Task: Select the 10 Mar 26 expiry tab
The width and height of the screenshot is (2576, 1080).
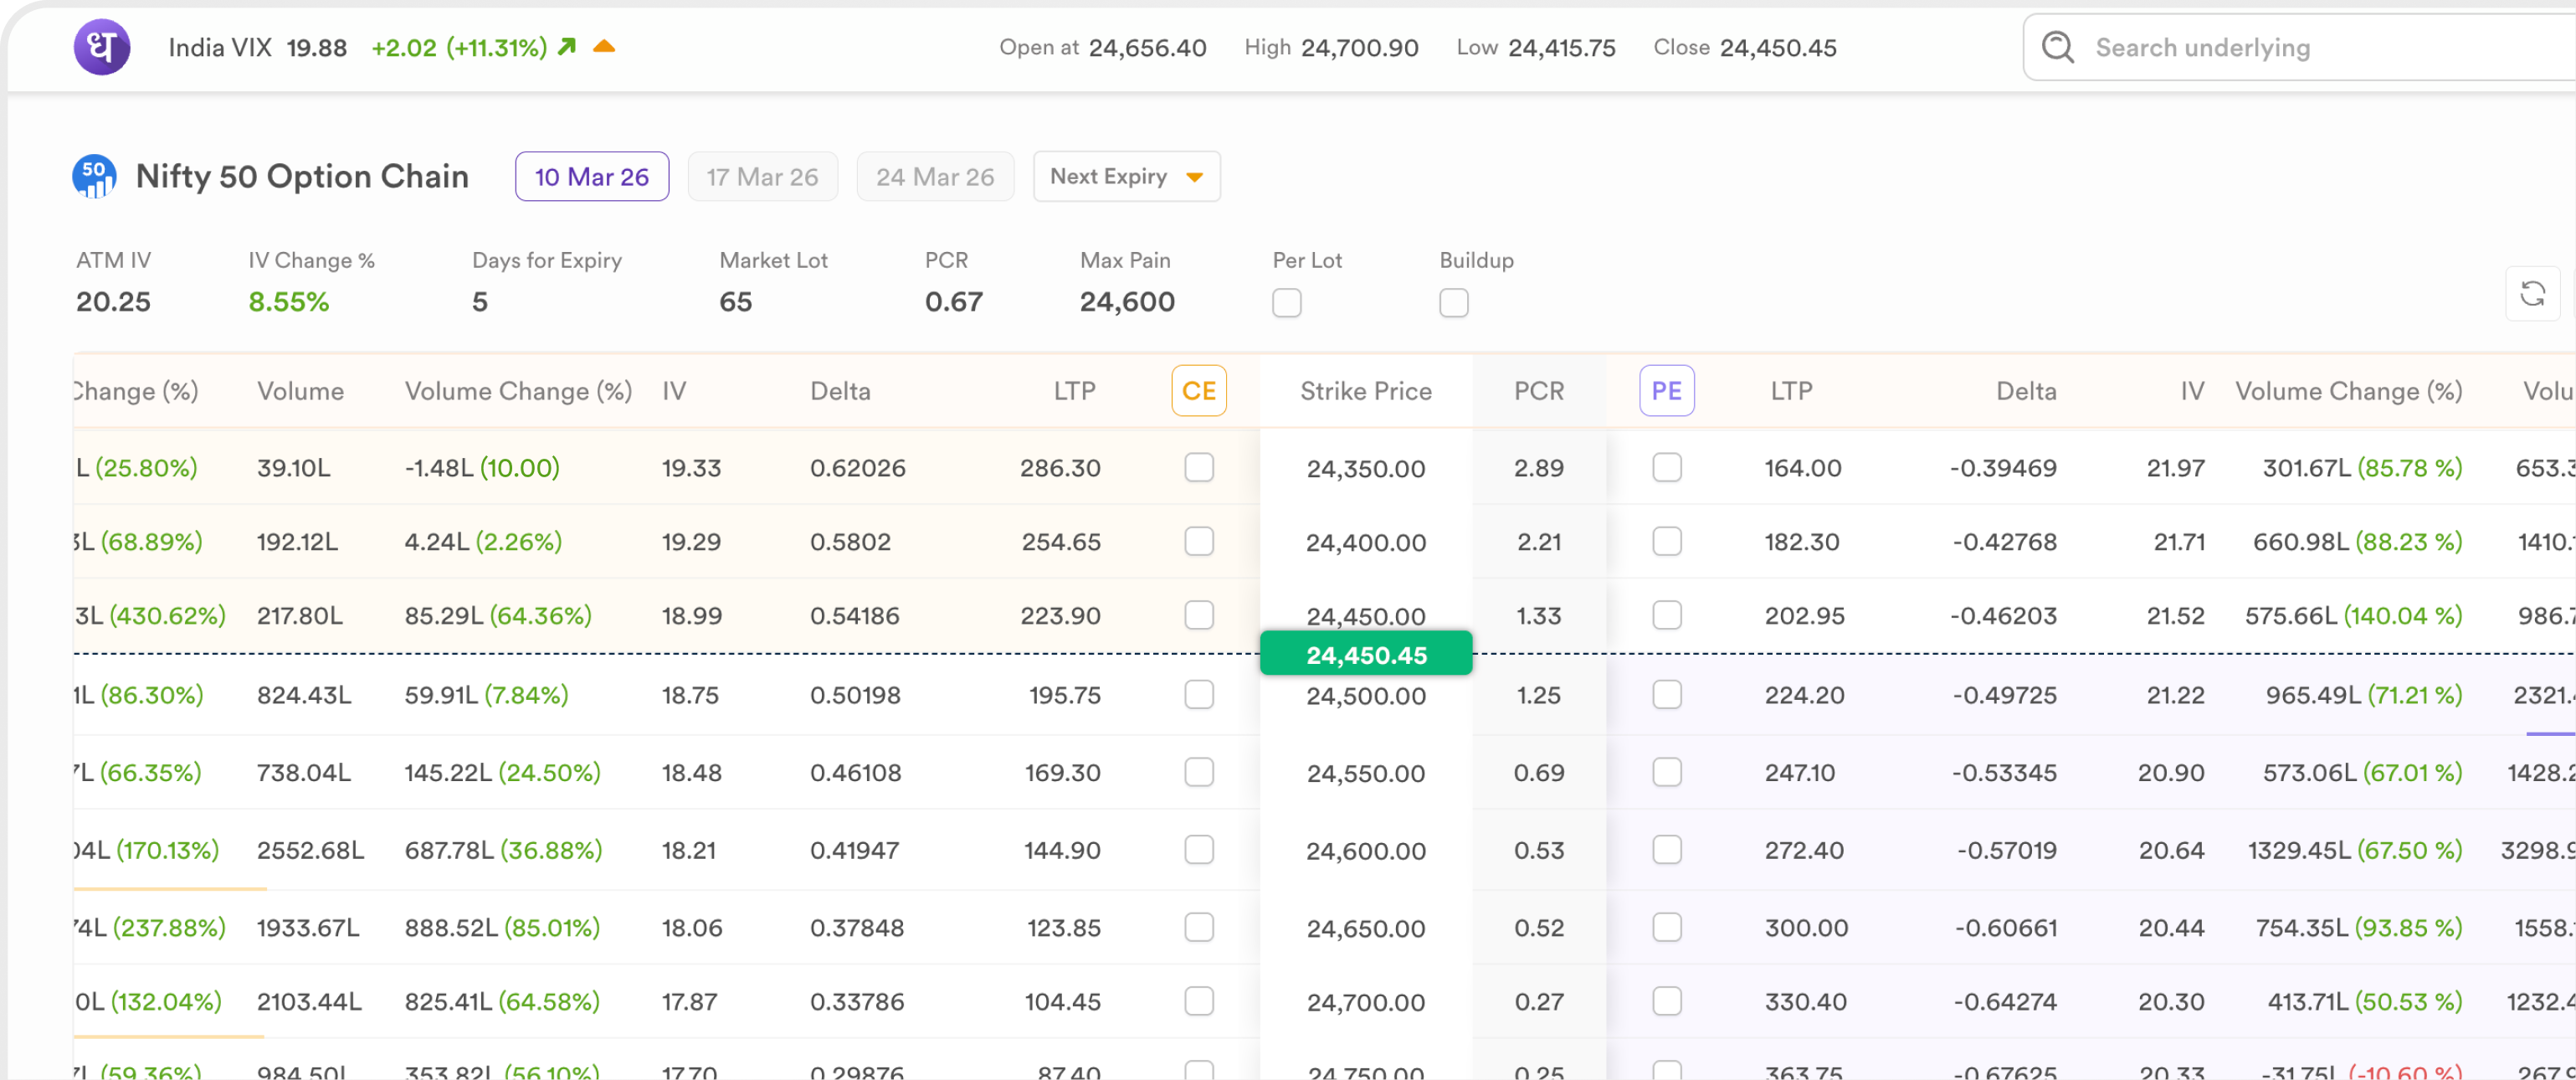Action: (591, 177)
